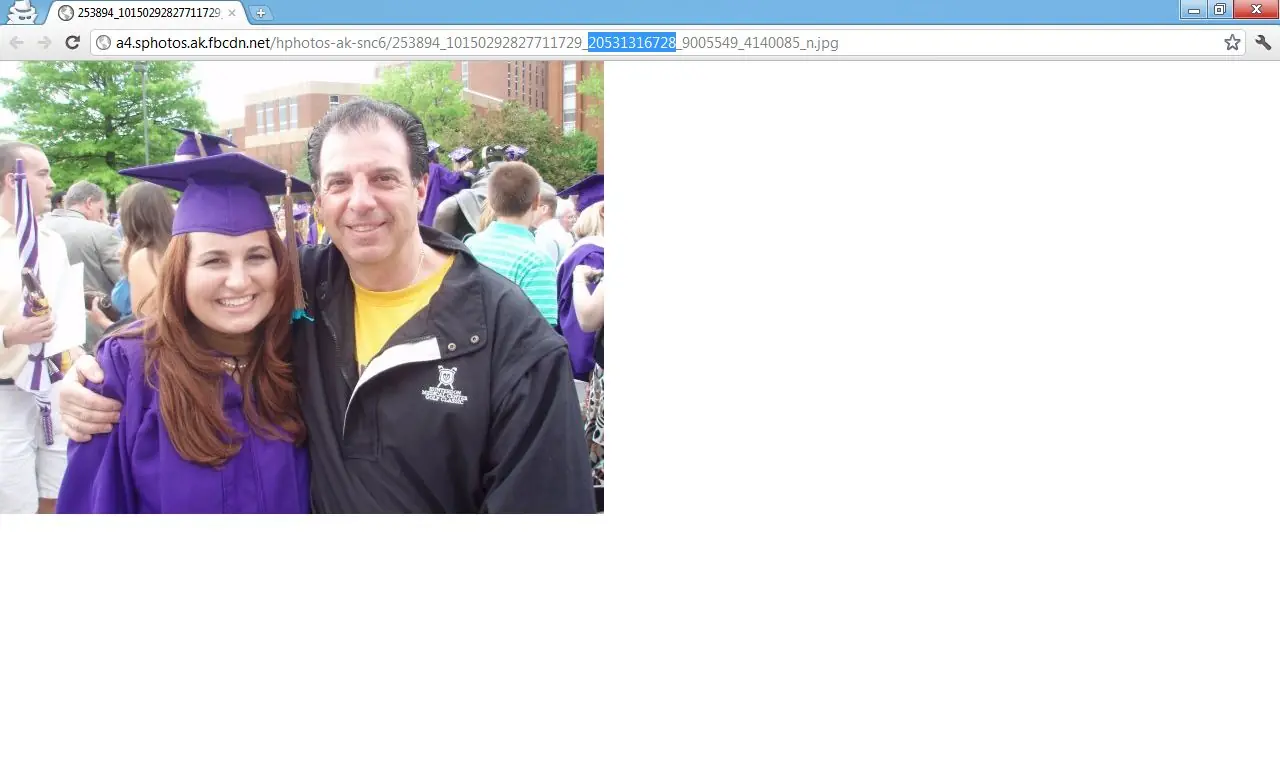Click the Back navigation arrow
The image size is (1280, 760).
pyautogui.click(x=16, y=42)
